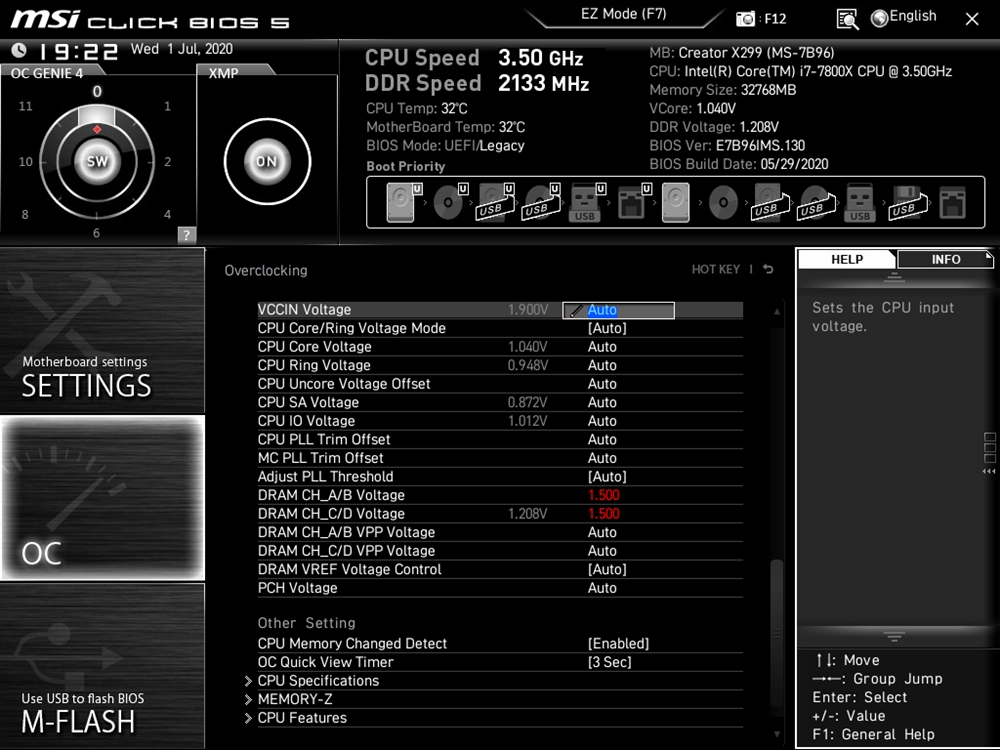The image size is (1000, 750).
Task: Select PCH Voltage row
Action: pyautogui.click(x=500, y=588)
